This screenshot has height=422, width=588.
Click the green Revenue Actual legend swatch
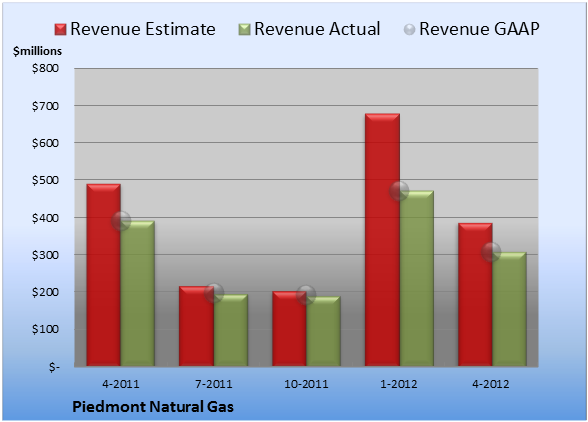point(244,30)
